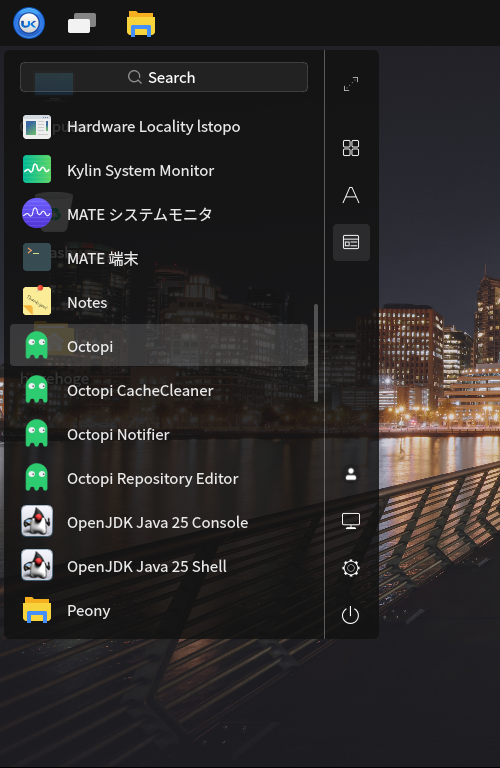Click the Octopi CacheCleaner label

(x=140, y=391)
